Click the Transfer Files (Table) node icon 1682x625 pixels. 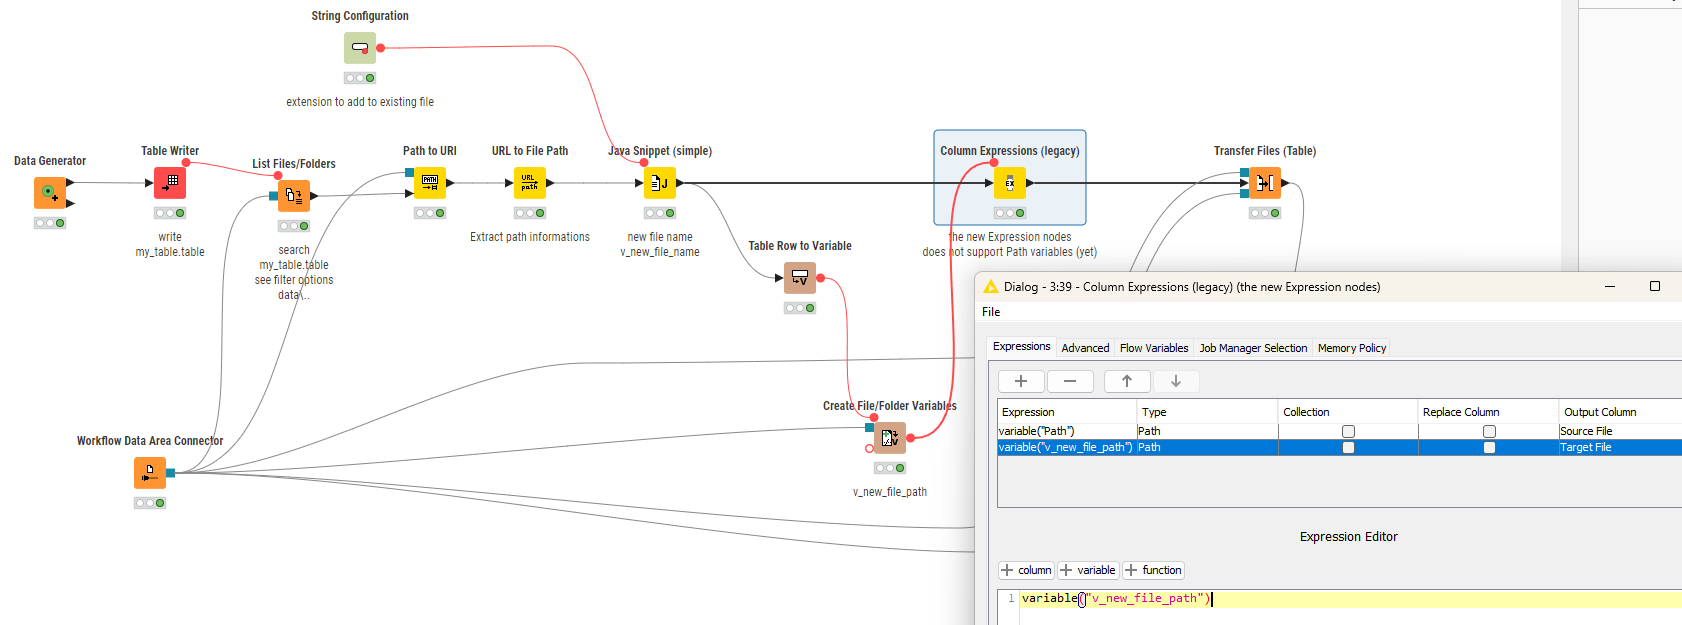[1265, 183]
